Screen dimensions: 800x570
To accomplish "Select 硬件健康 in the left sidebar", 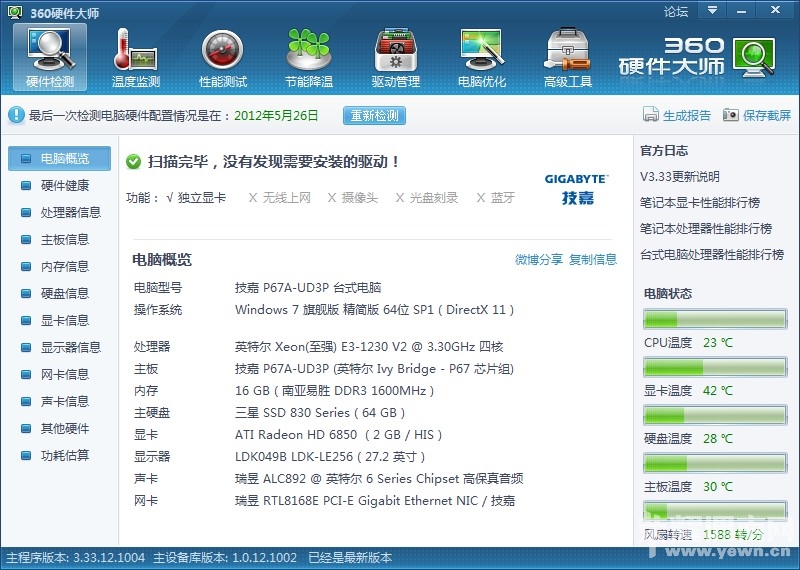I will (64, 186).
